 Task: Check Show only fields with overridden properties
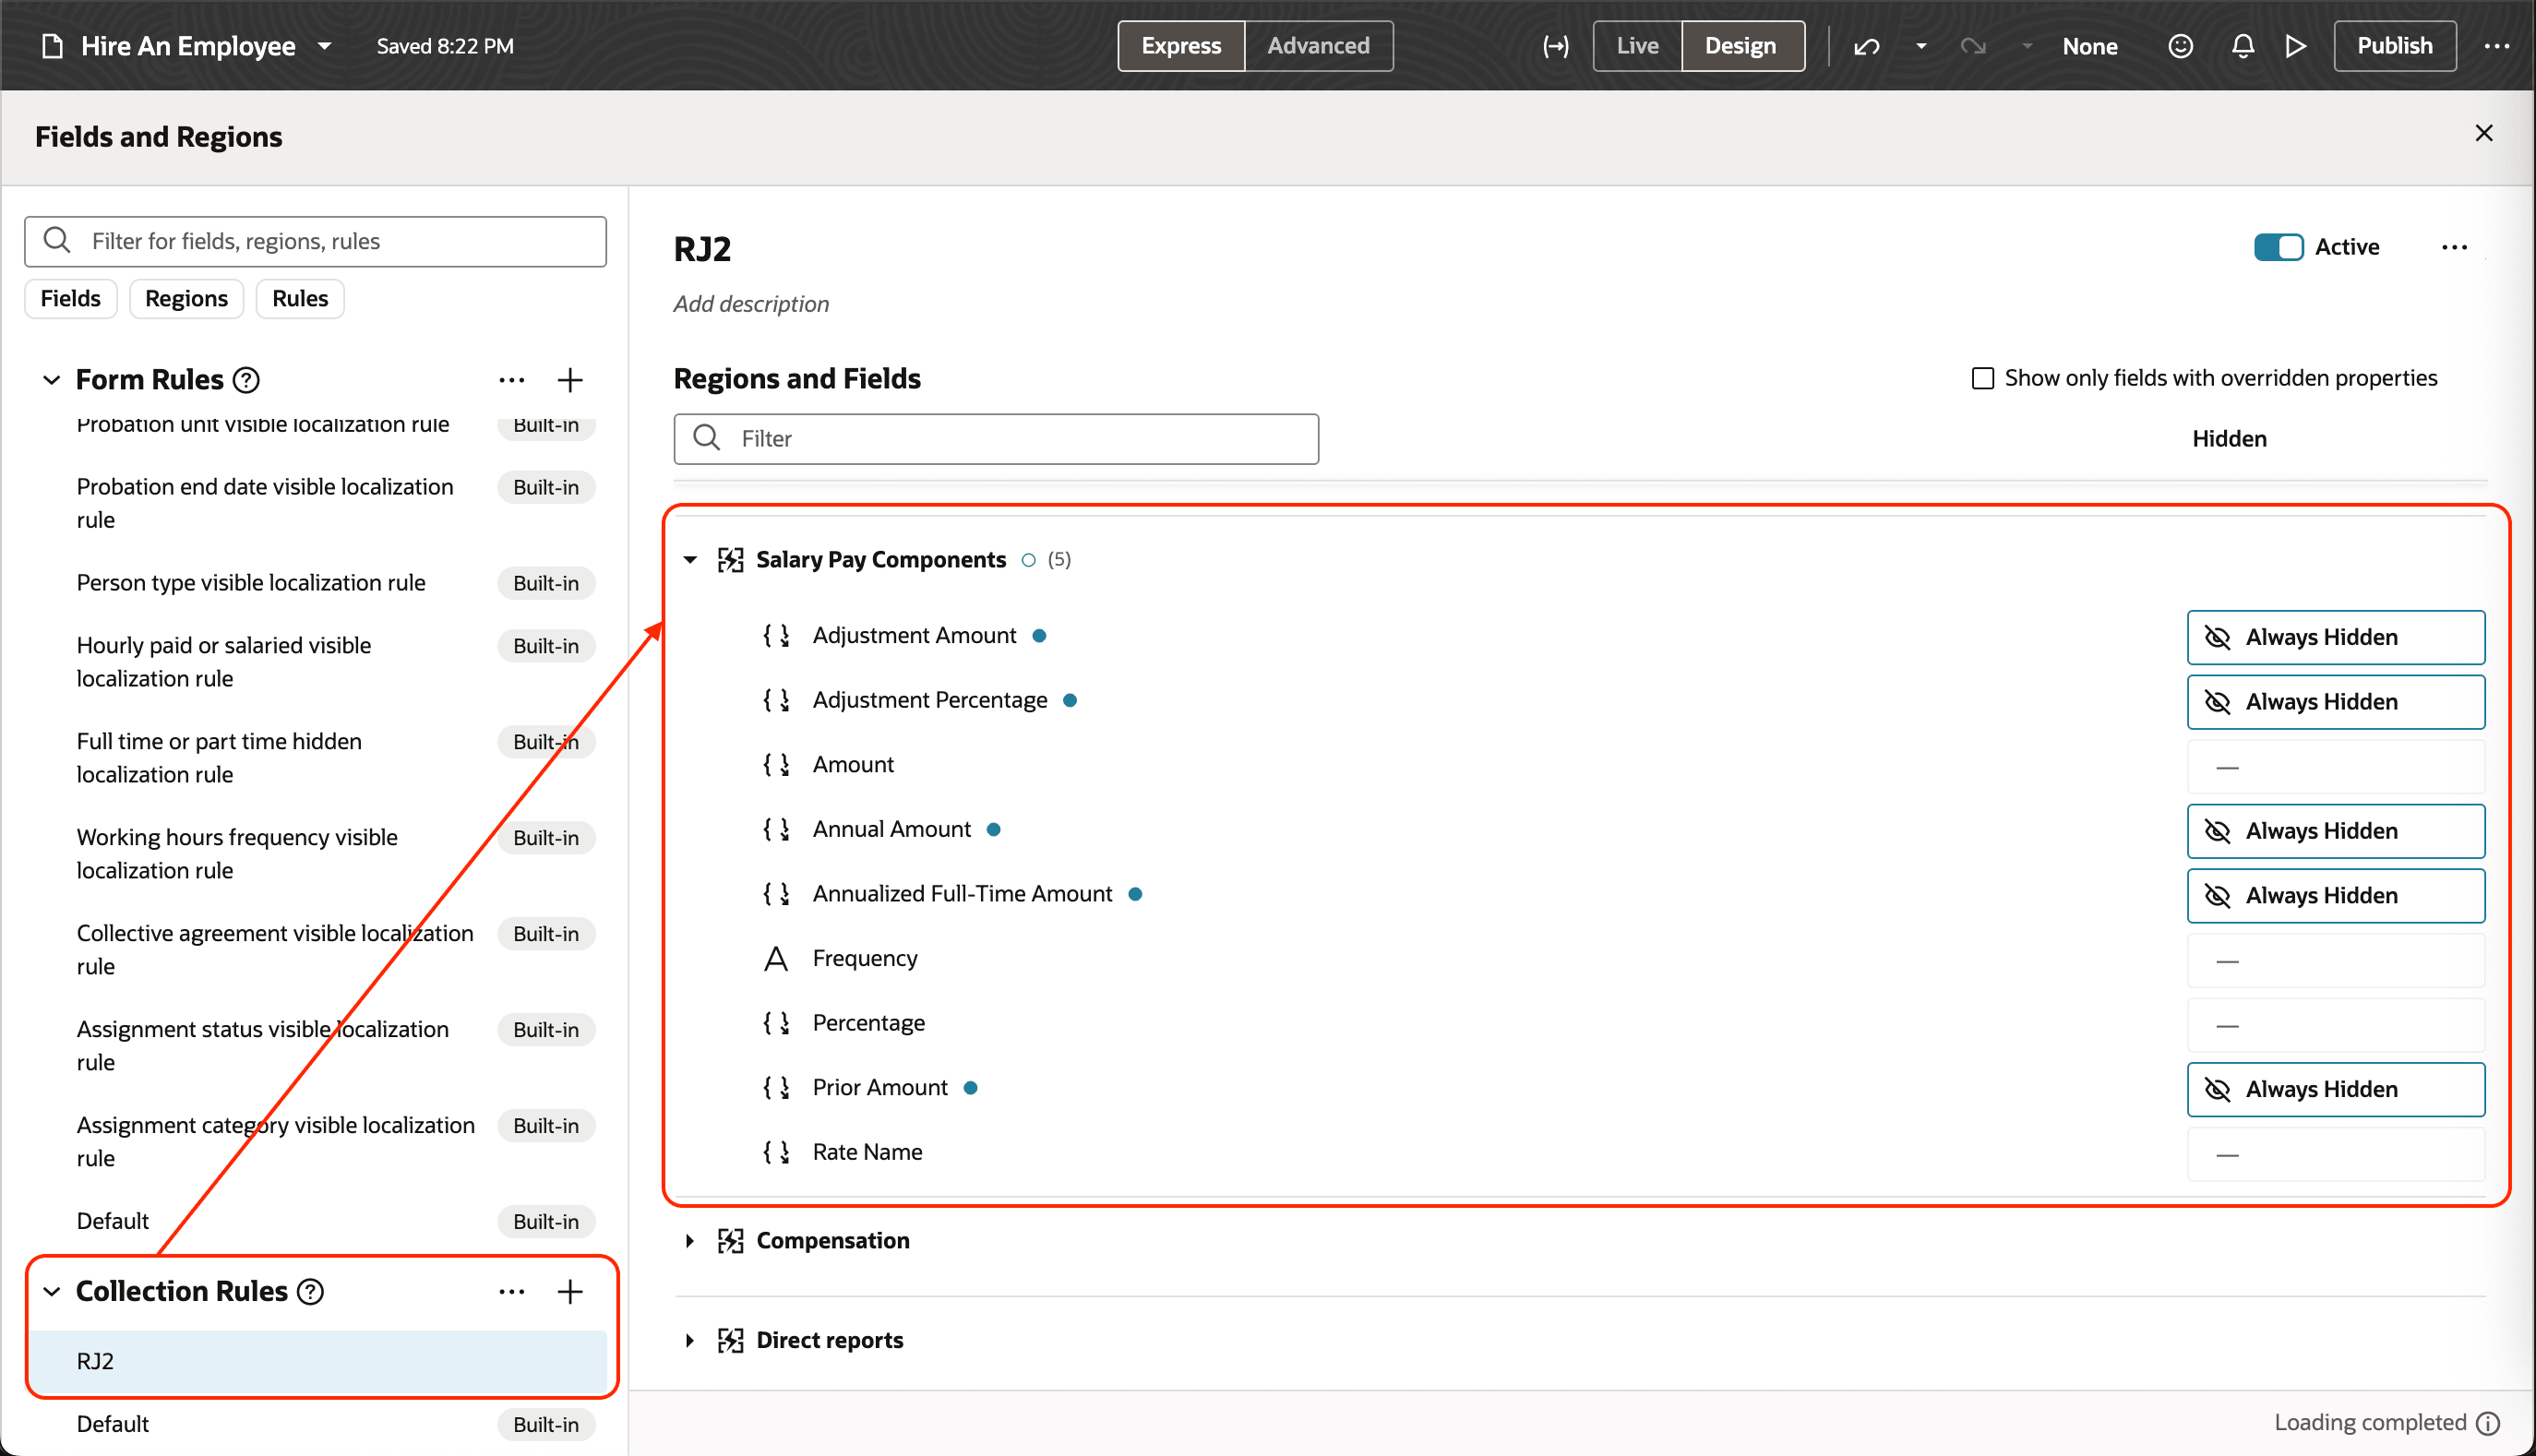click(1984, 378)
